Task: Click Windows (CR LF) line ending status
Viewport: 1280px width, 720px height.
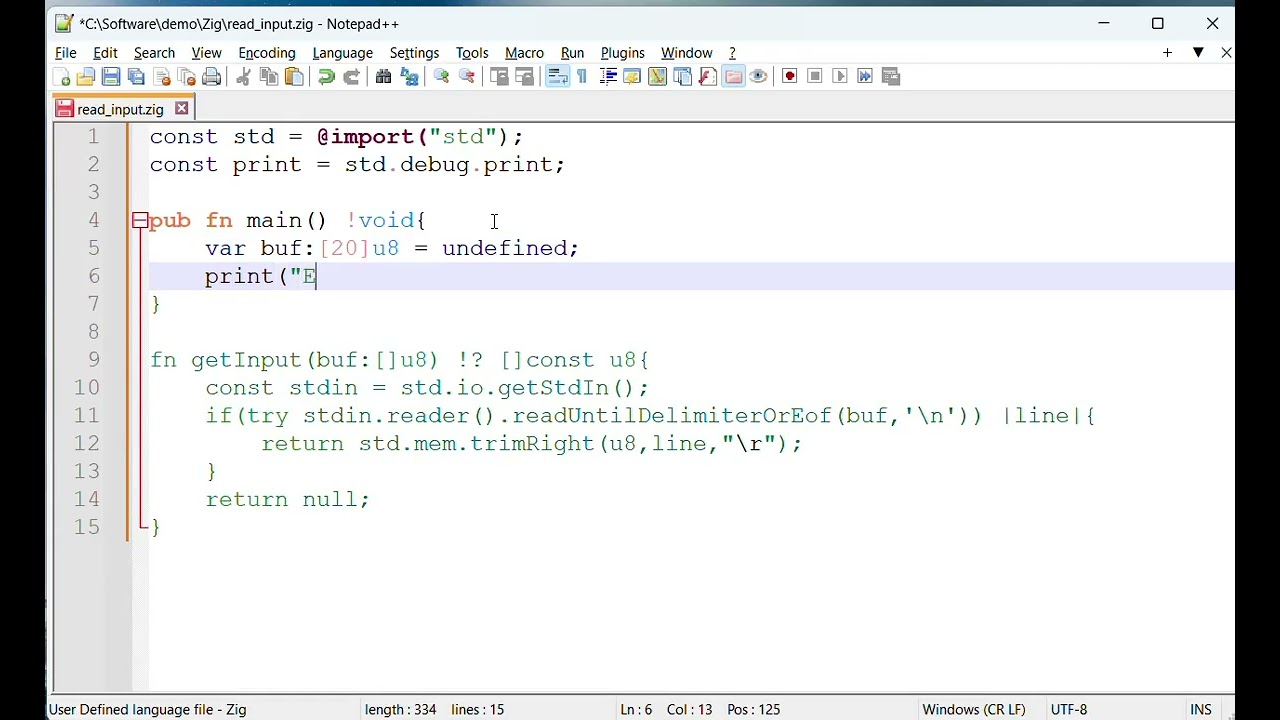Action: [x=974, y=709]
